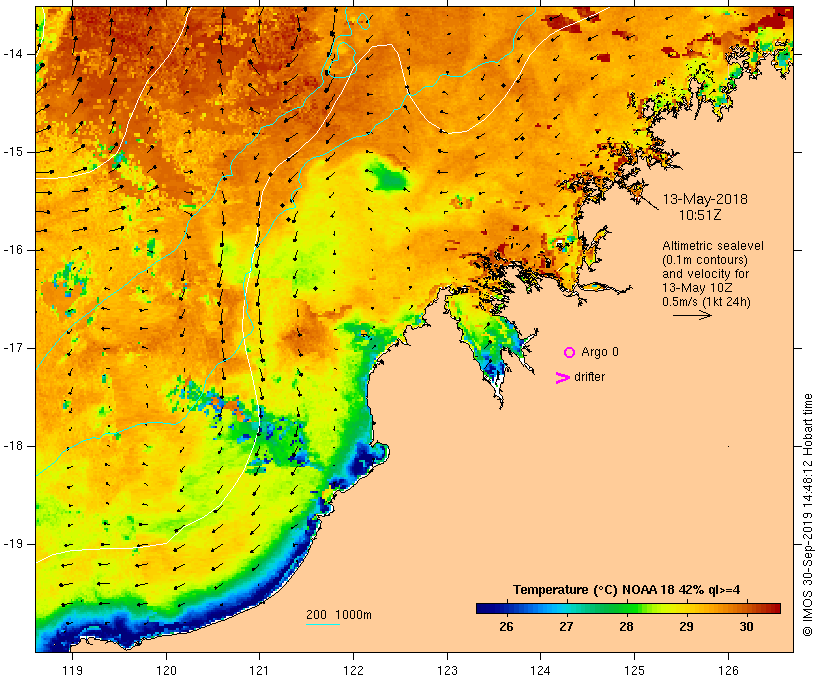820x680 pixels.
Task: Click the longitude axis label '121'
Action: 259,671
